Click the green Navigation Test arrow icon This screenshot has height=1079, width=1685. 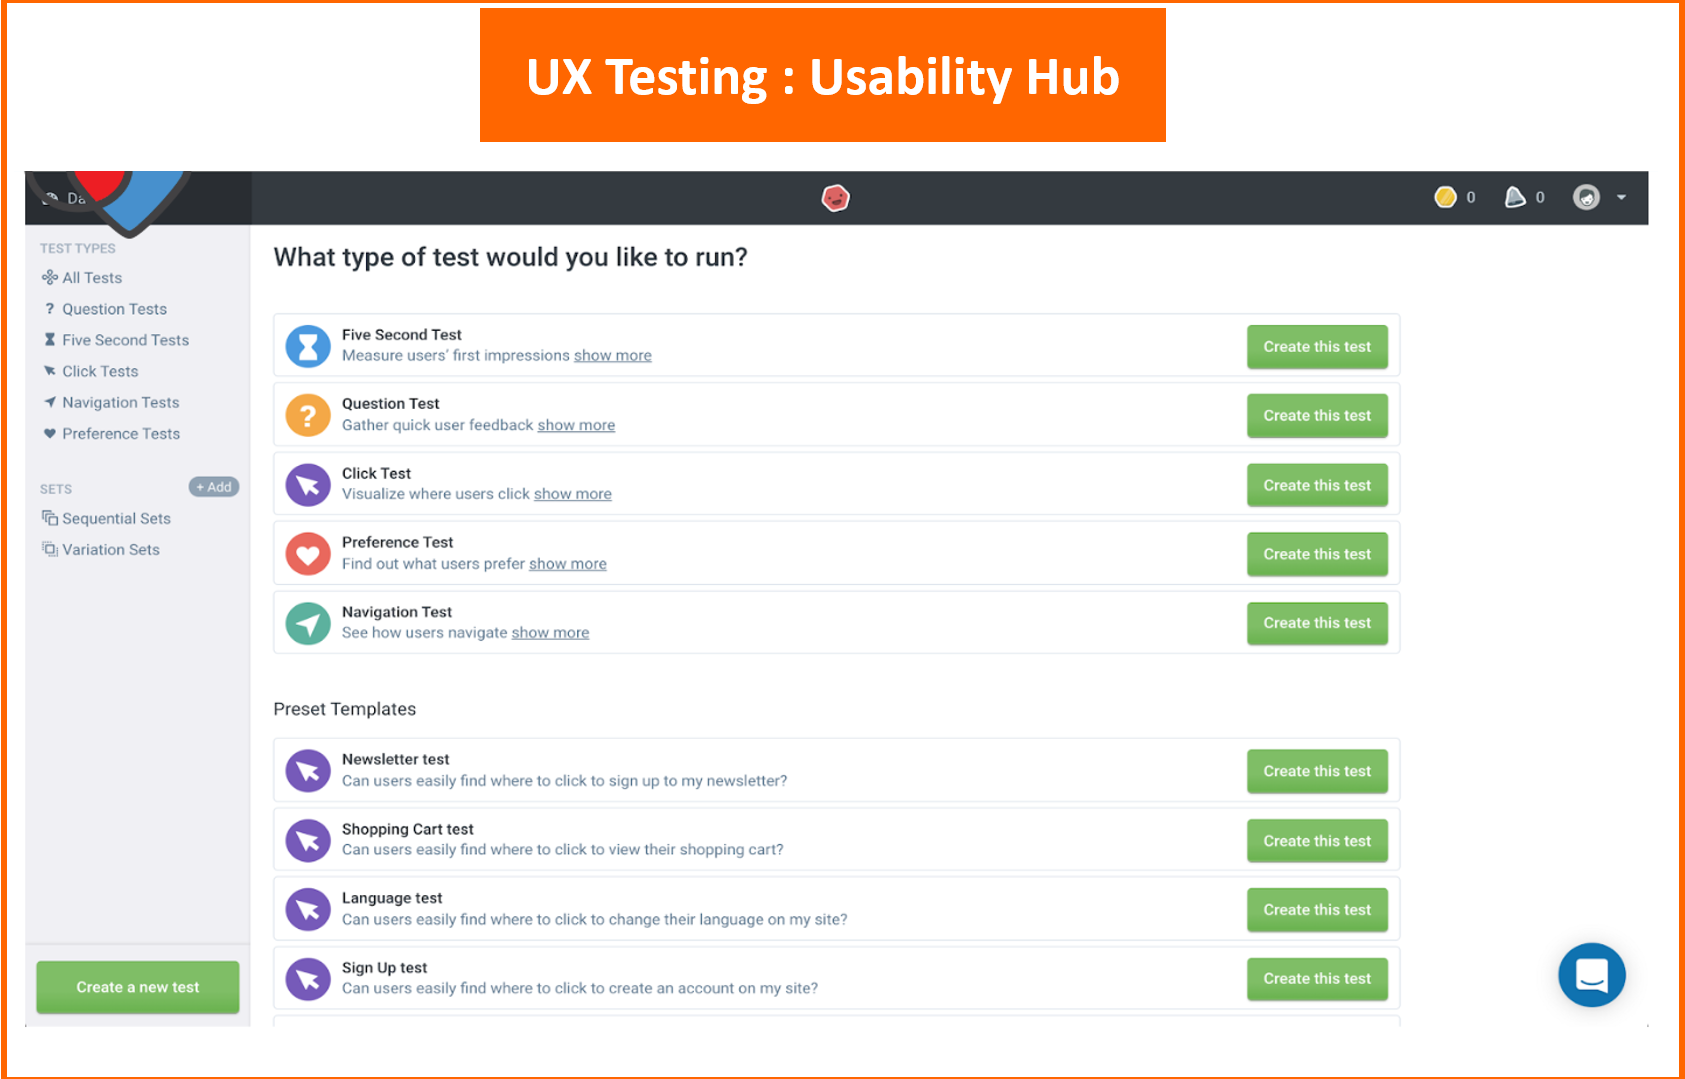[x=308, y=623]
